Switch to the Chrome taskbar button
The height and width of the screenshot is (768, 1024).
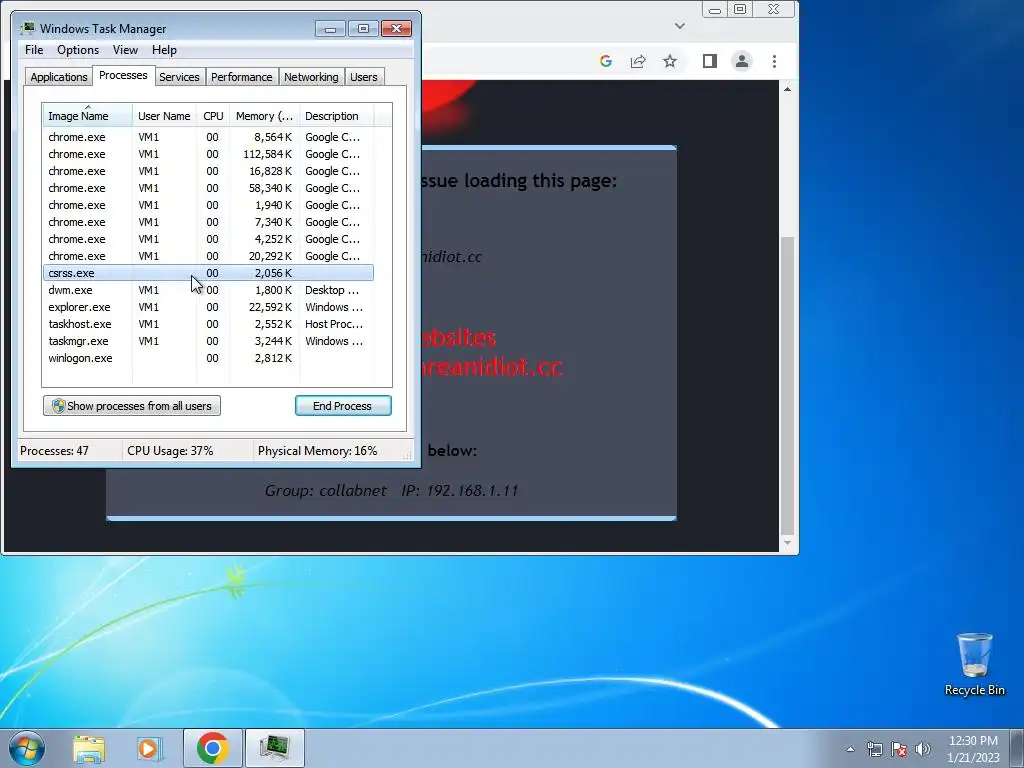coord(212,748)
